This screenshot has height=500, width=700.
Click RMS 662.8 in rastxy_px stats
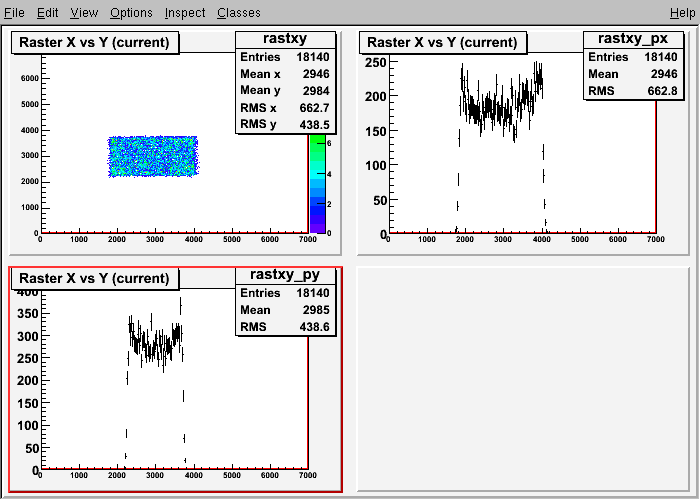pyautogui.click(x=633, y=91)
